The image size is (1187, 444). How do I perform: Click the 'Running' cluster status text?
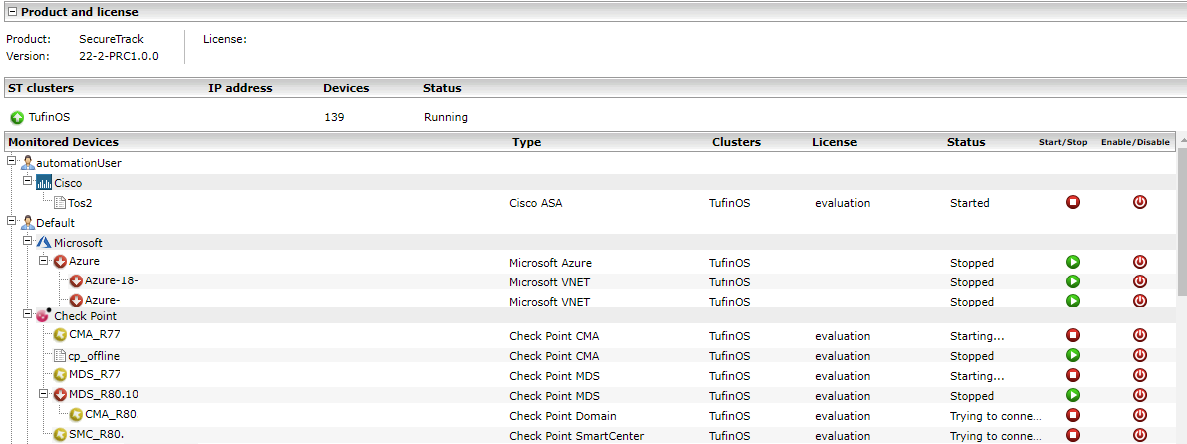[446, 117]
